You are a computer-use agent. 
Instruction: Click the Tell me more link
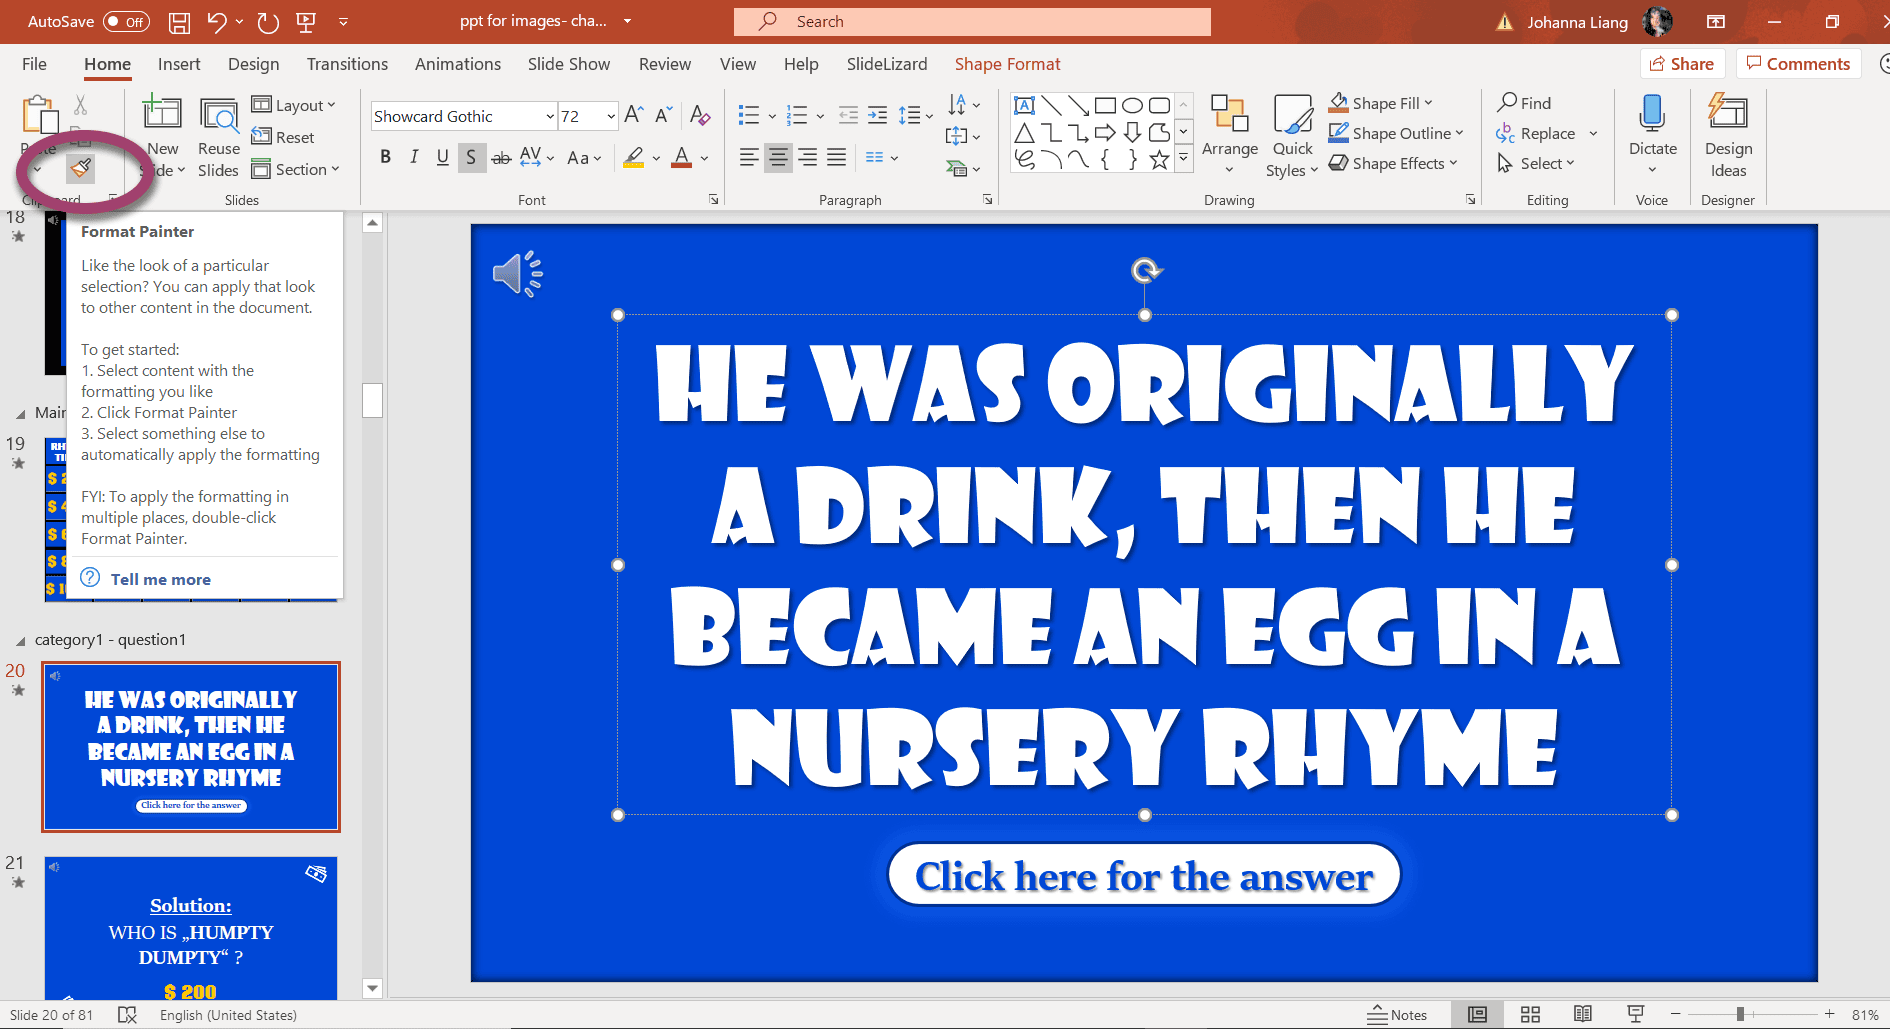coord(160,578)
